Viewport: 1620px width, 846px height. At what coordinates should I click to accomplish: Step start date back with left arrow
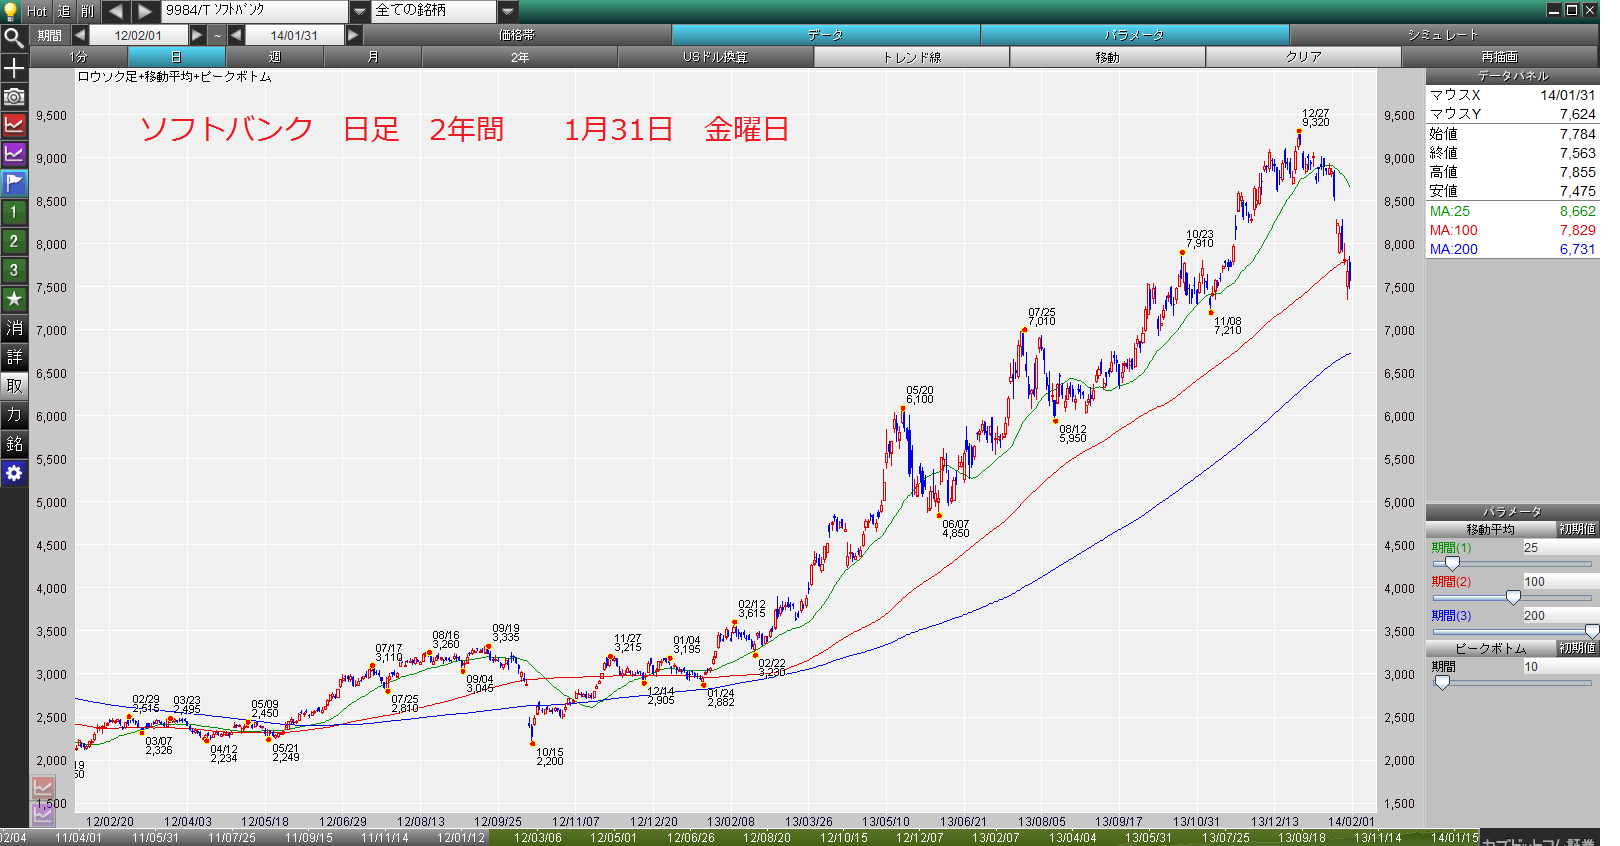coord(80,35)
